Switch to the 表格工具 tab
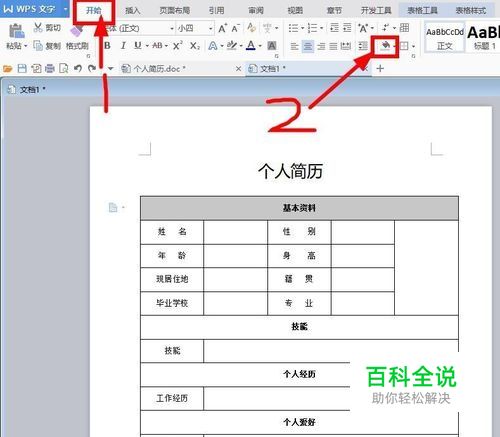 (x=423, y=11)
